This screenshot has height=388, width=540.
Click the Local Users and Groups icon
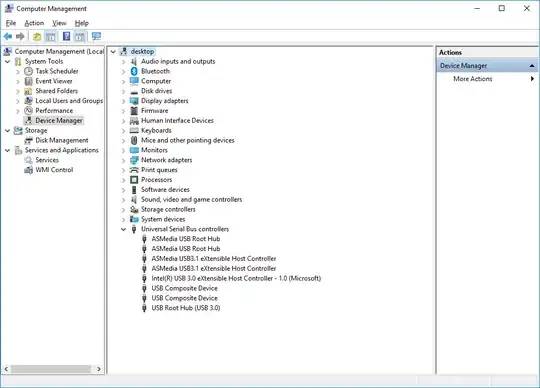click(x=29, y=101)
